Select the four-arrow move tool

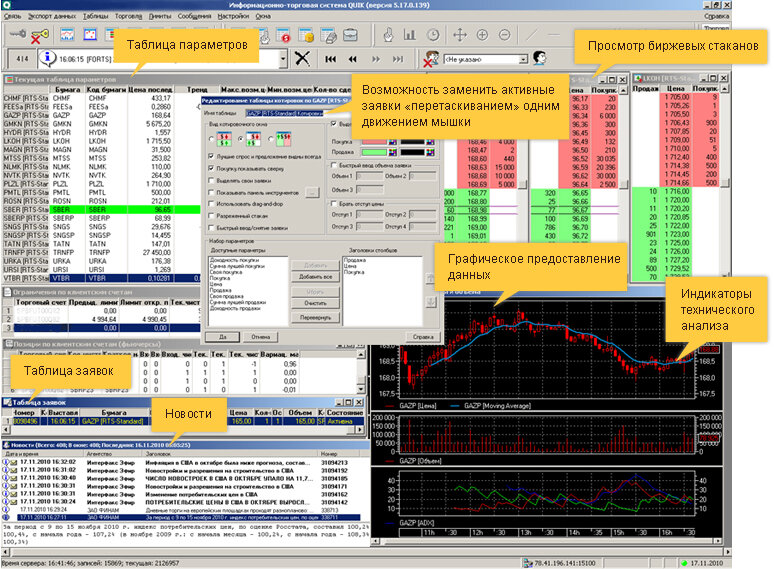coord(460,35)
